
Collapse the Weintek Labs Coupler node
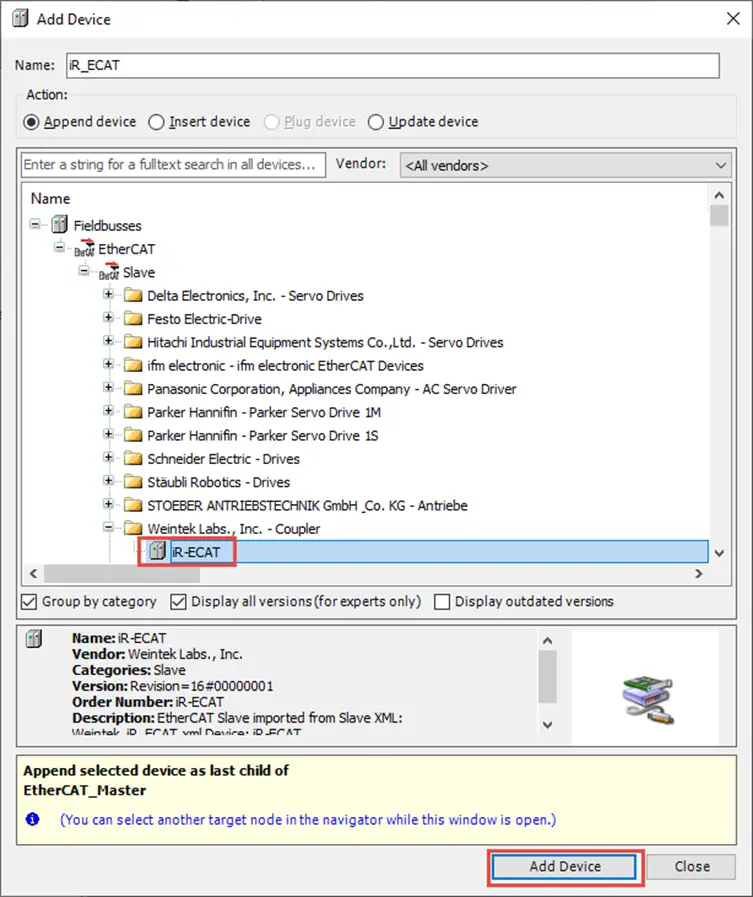click(108, 527)
